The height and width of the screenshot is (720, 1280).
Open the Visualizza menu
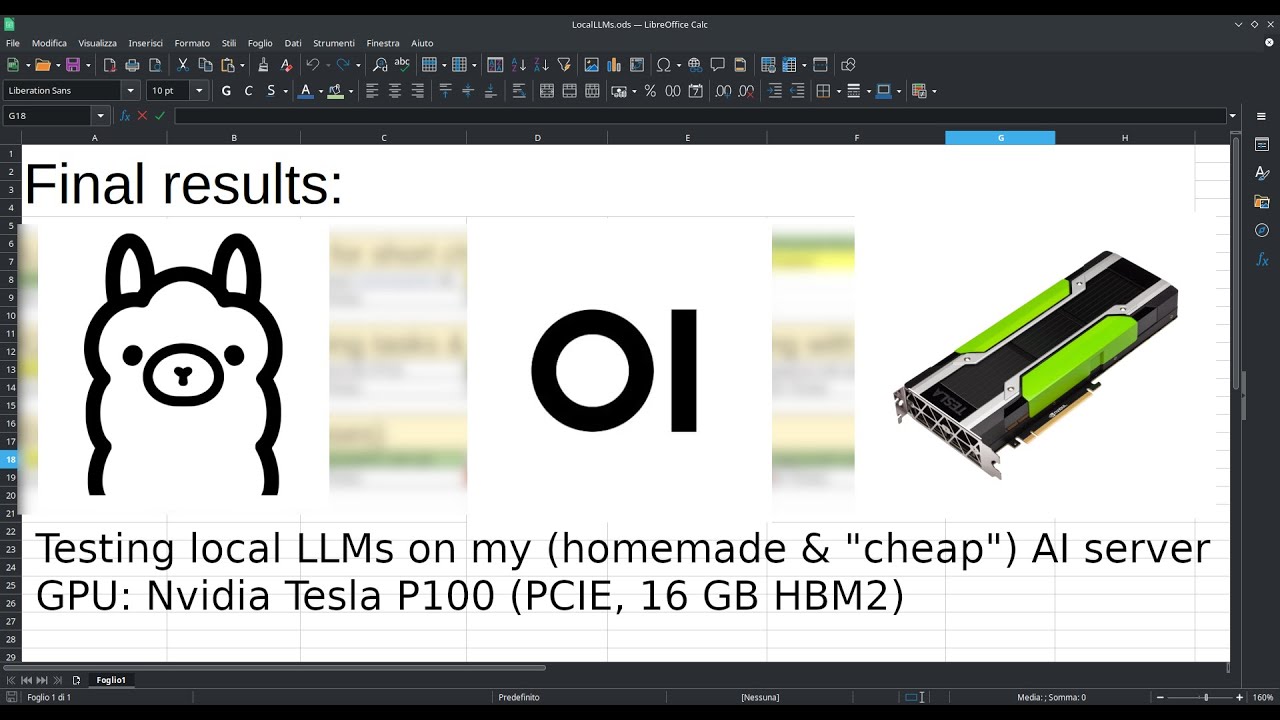tap(98, 43)
